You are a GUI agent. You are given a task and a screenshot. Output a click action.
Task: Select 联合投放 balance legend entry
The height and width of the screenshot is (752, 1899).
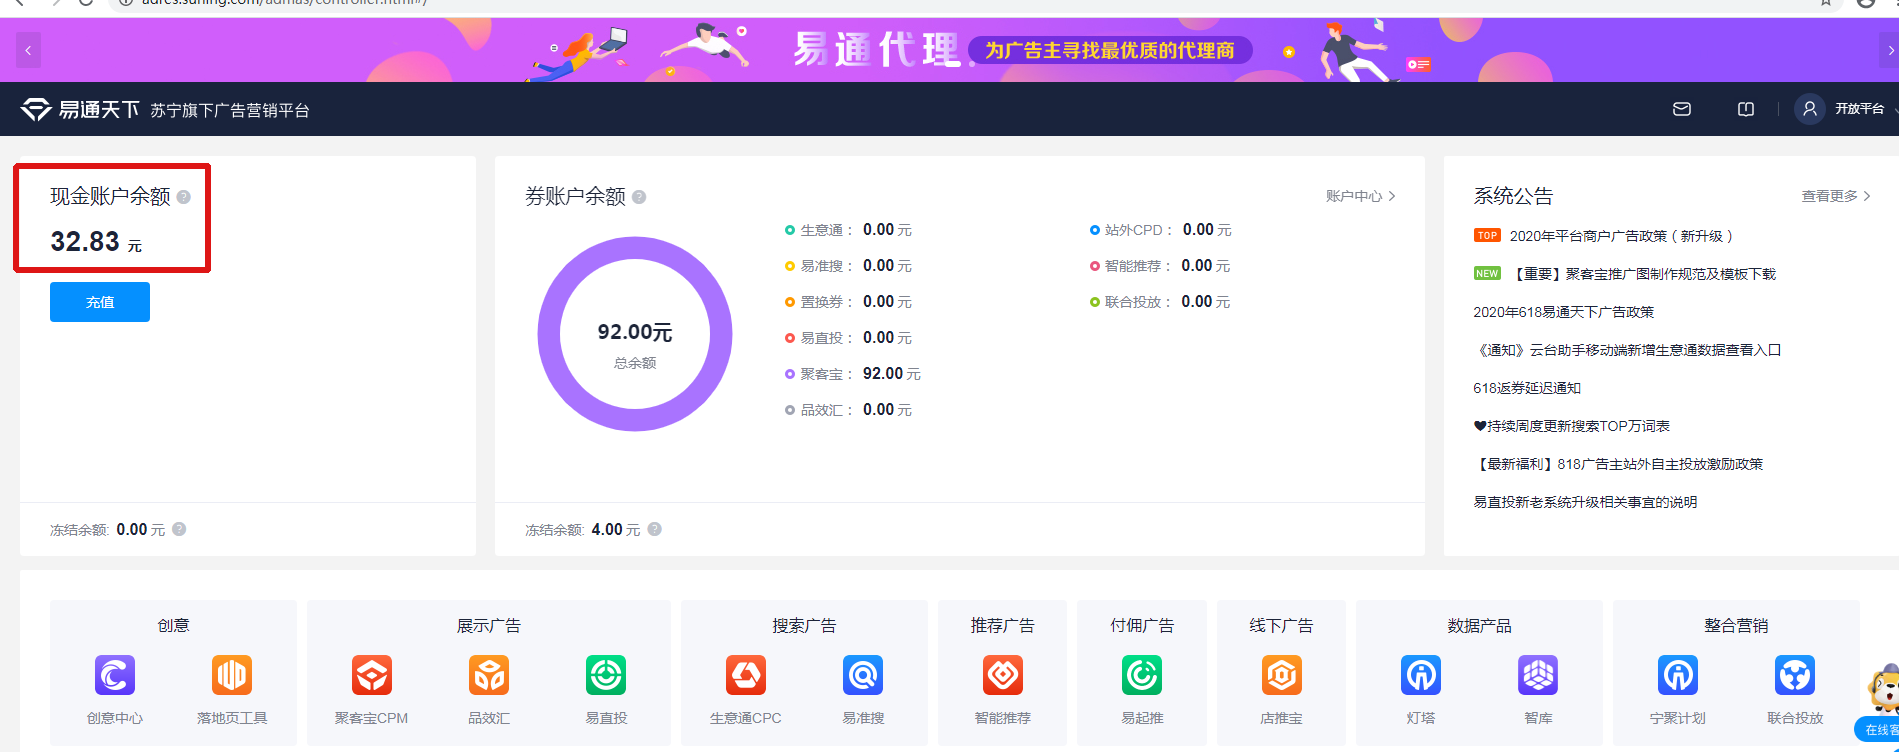[x=1160, y=302]
